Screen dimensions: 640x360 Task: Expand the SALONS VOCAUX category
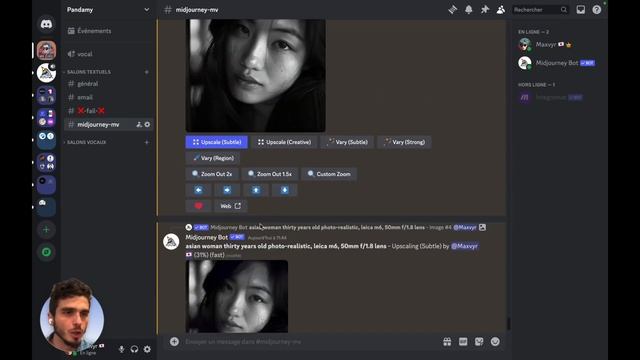pos(86,142)
